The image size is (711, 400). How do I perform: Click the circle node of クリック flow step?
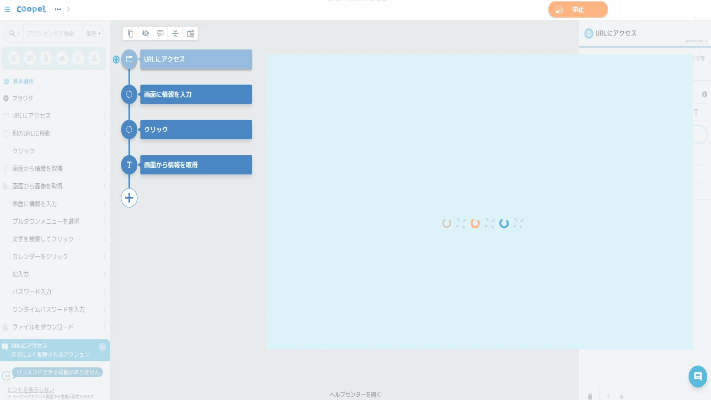click(129, 130)
